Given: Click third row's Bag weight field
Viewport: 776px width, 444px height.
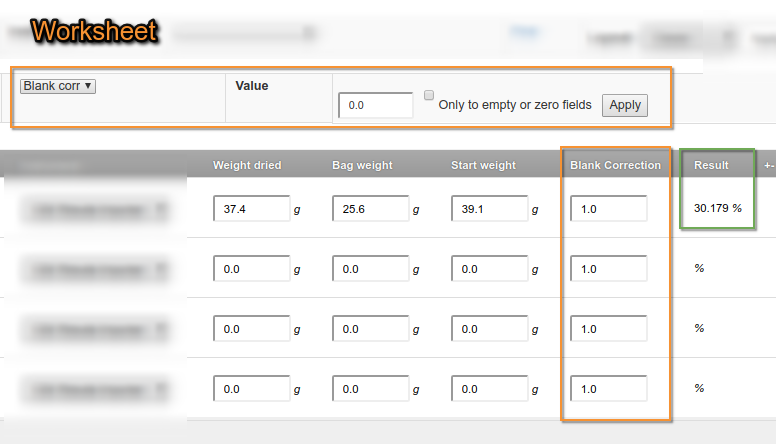Looking at the screenshot, I should click(x=370, y=328).
